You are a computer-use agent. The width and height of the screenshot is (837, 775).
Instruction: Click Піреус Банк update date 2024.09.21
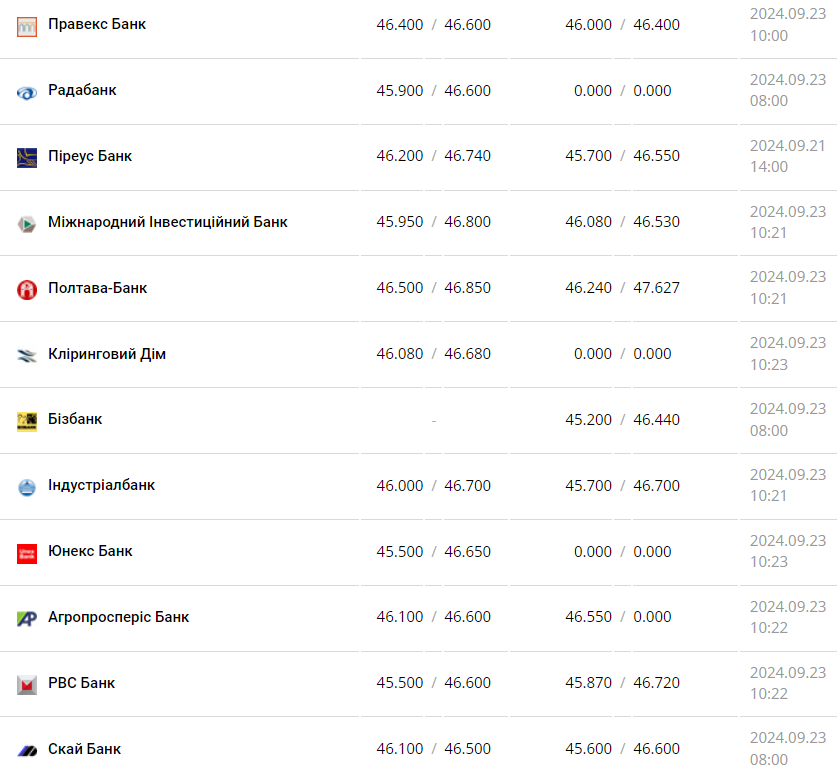coord(787,145)
